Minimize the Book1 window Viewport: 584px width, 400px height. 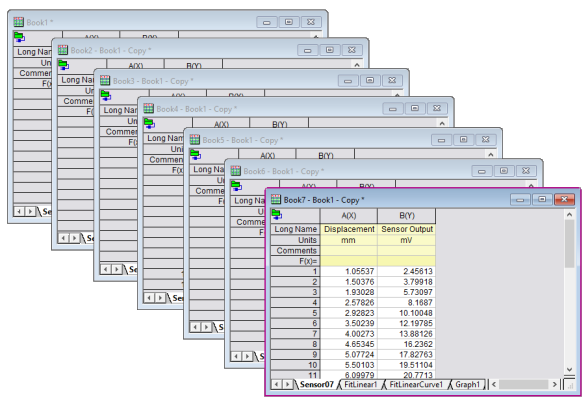[x=267, y=22]
